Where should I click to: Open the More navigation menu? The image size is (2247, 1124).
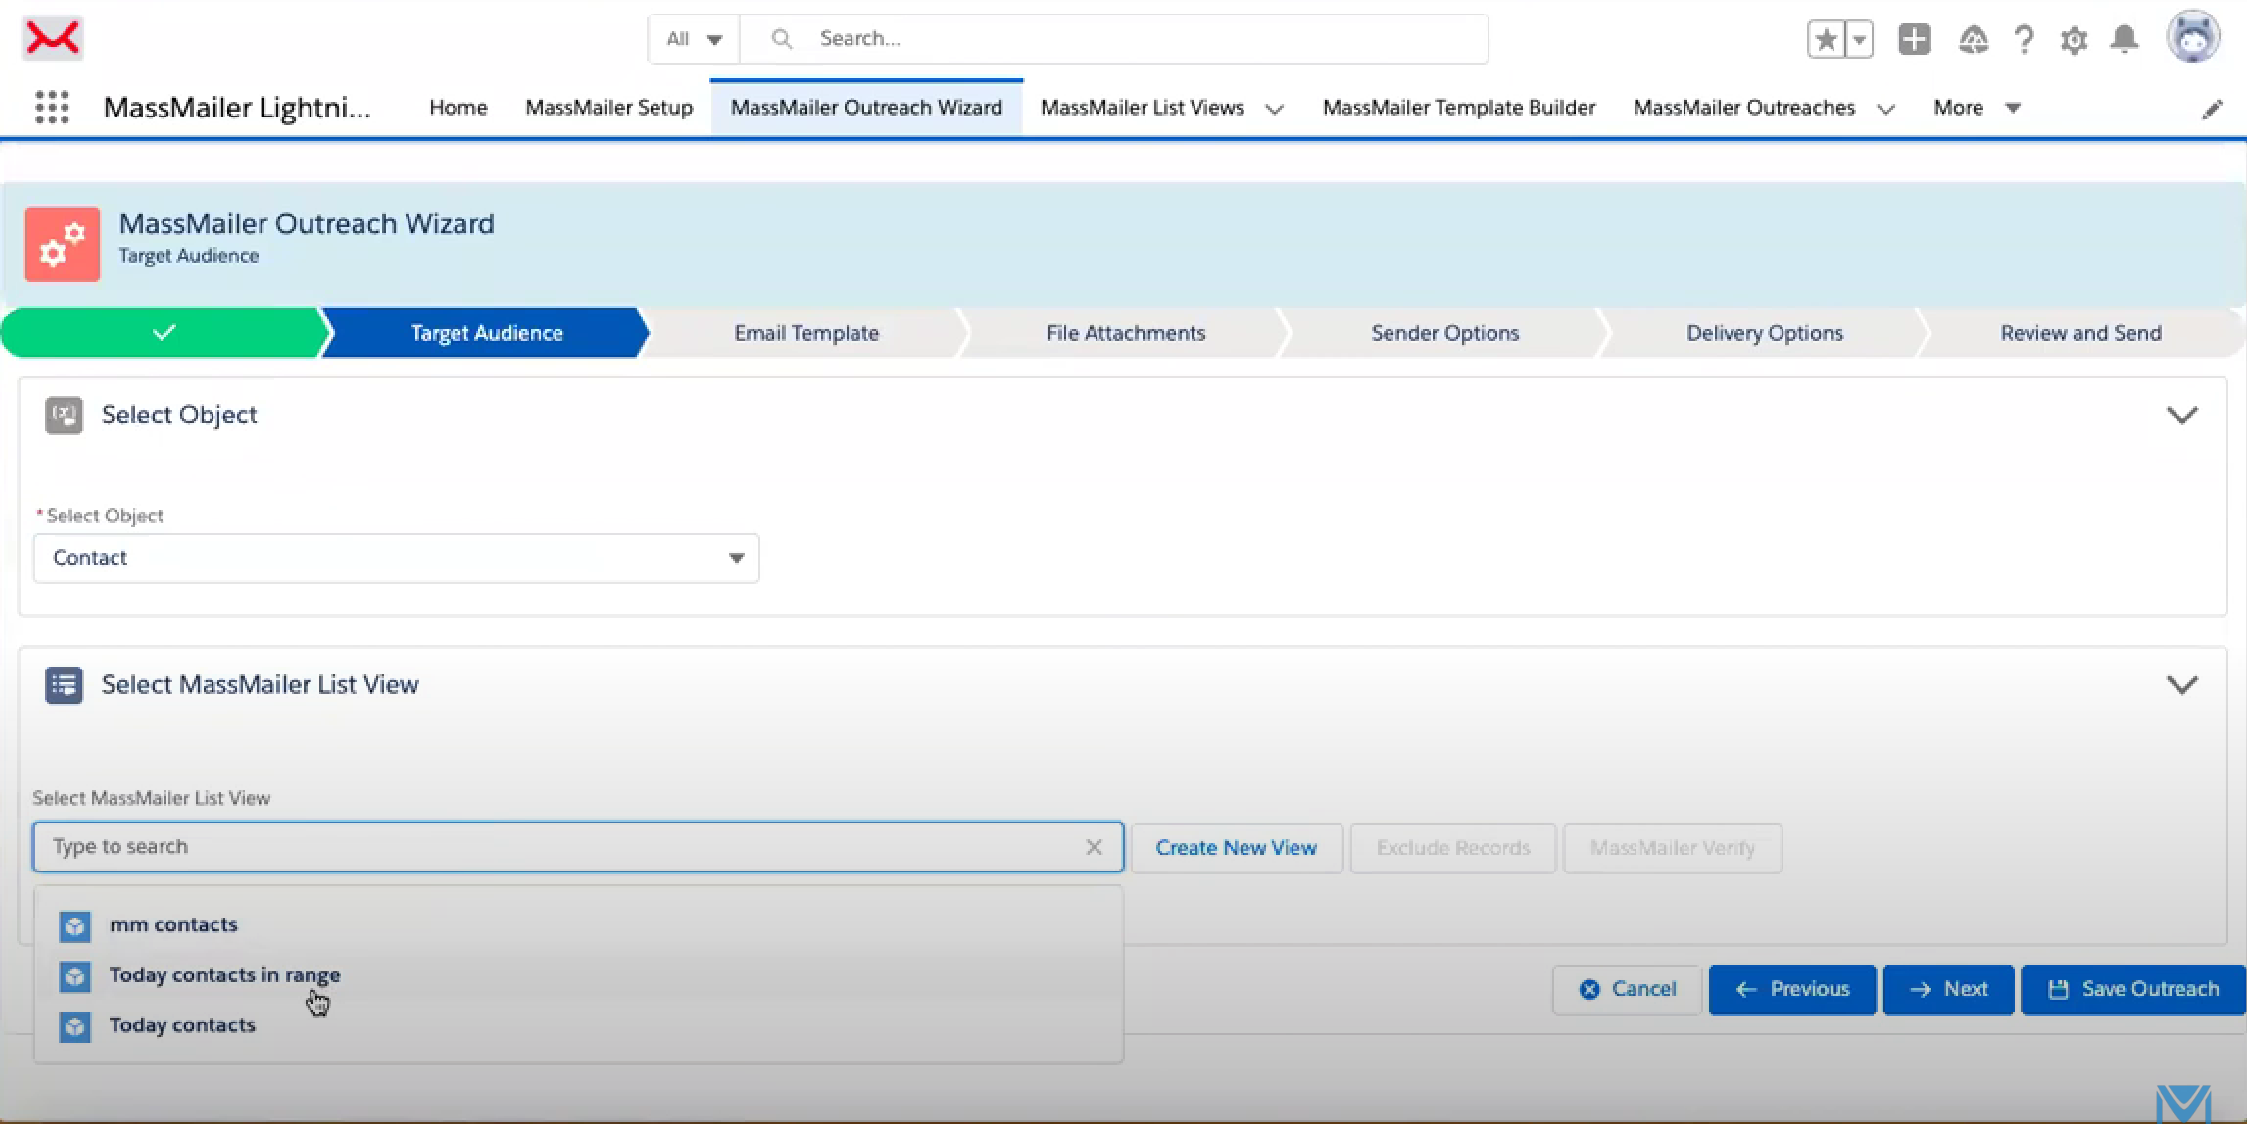coord(1977,108)
